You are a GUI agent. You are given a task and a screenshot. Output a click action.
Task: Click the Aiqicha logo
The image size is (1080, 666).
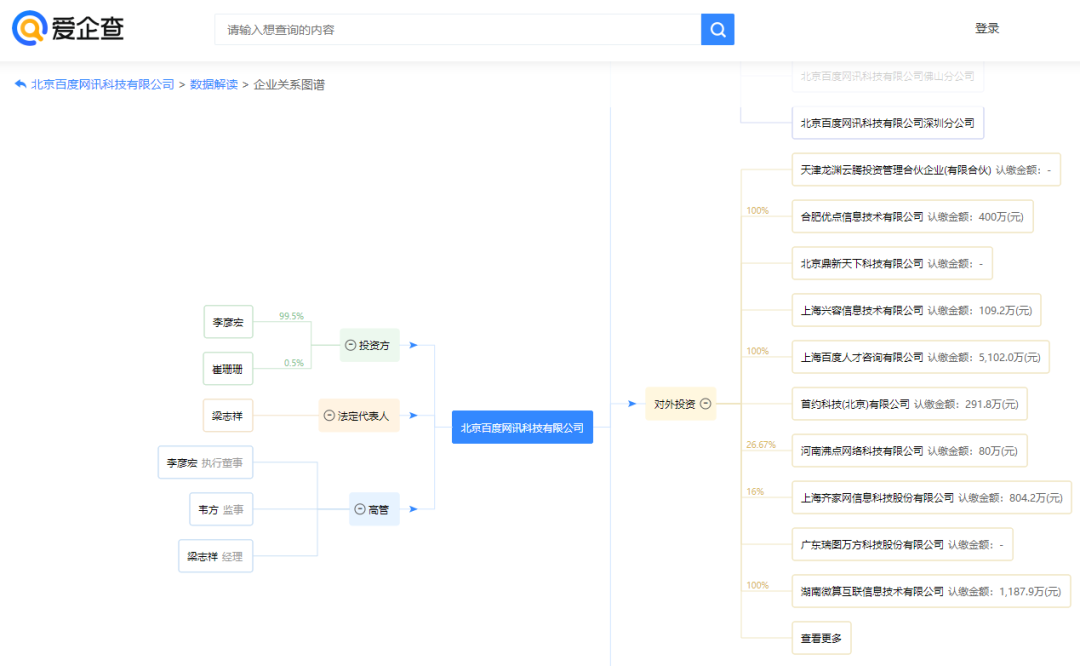(x=68, y=28)
